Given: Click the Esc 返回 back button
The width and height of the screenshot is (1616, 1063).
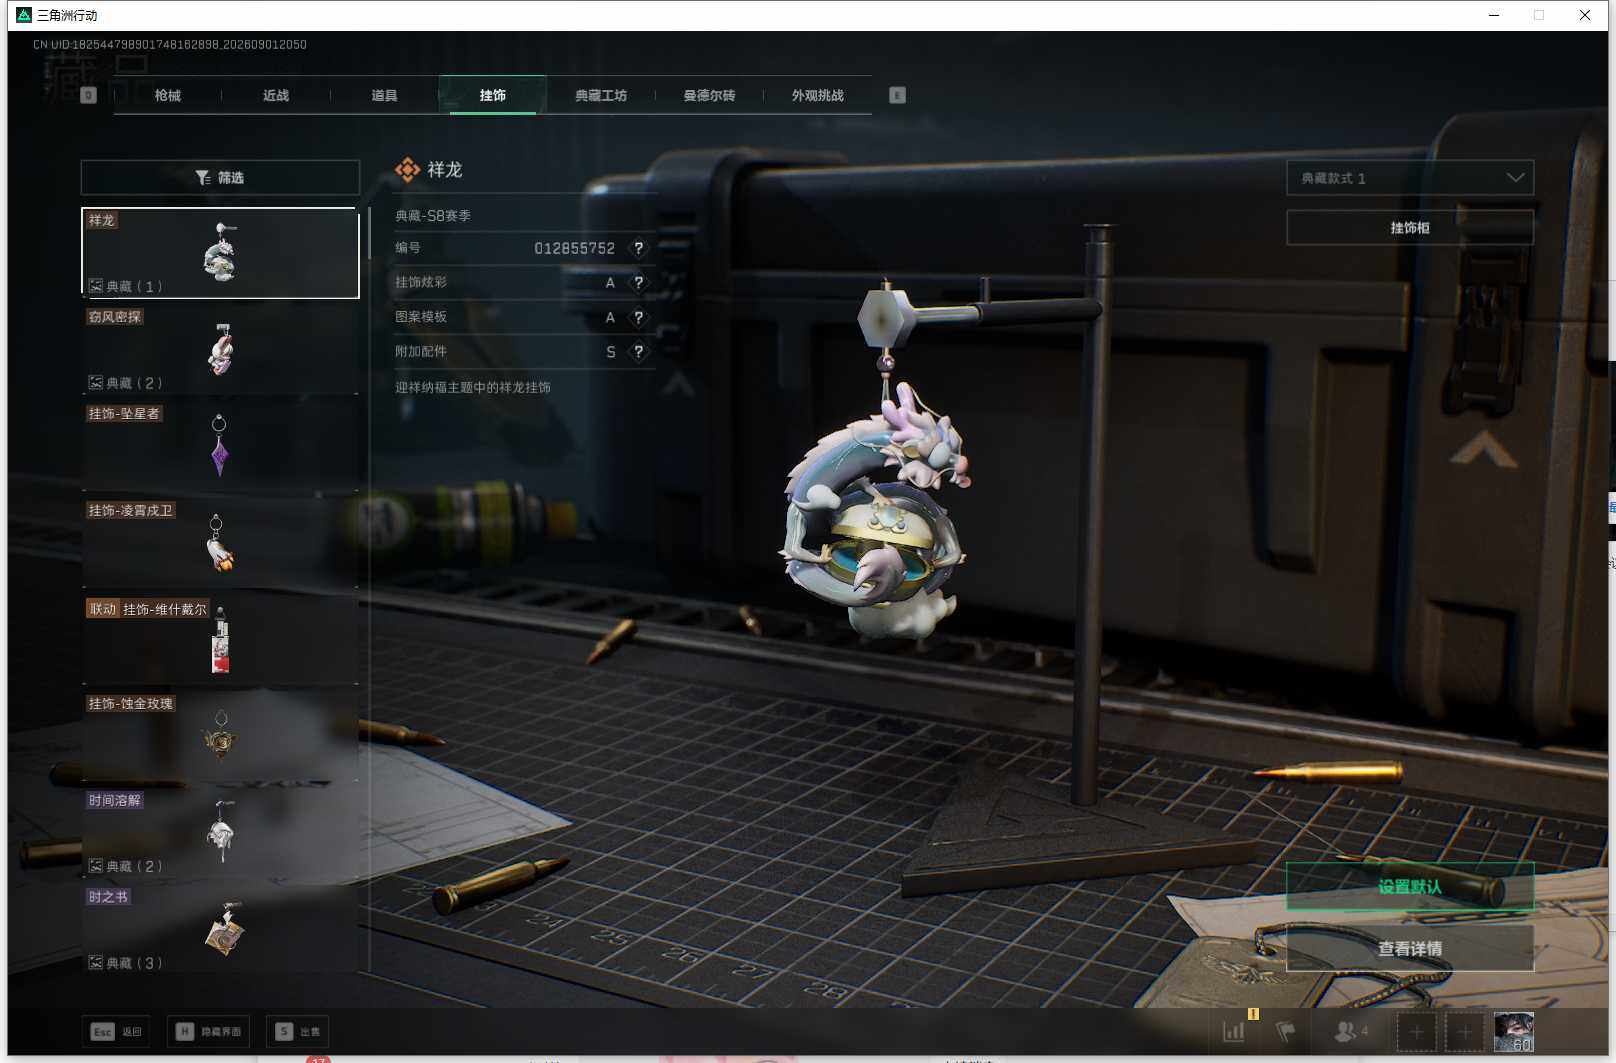Looking at the screenshot, I should pos(116,1031).
